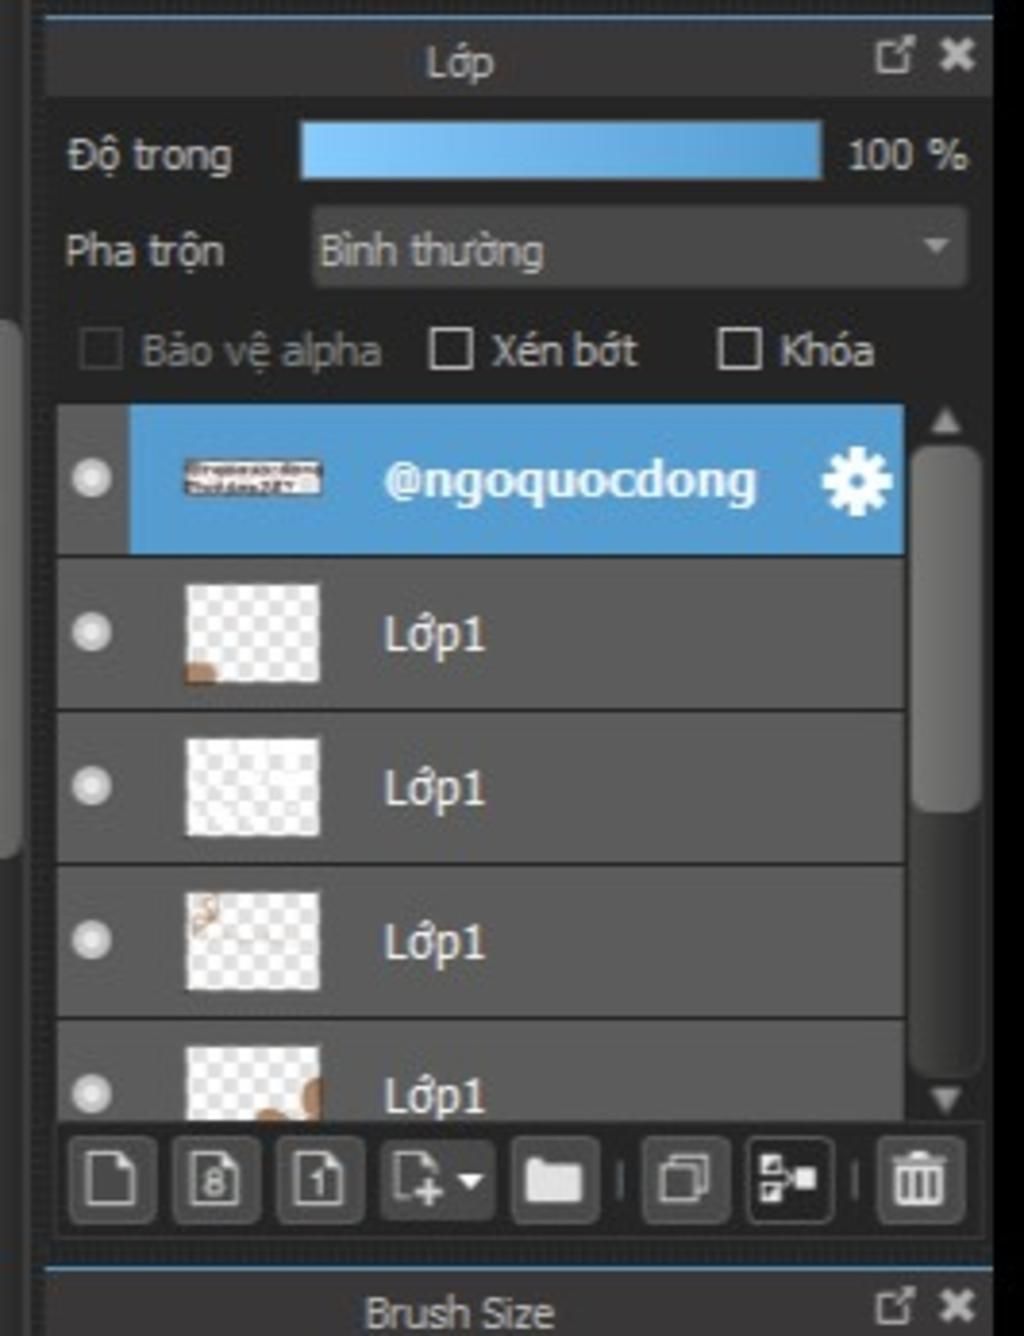Select the second Lớp1 layer
This screenshot has width=1024, height=1336.
[x=481, y=787]
